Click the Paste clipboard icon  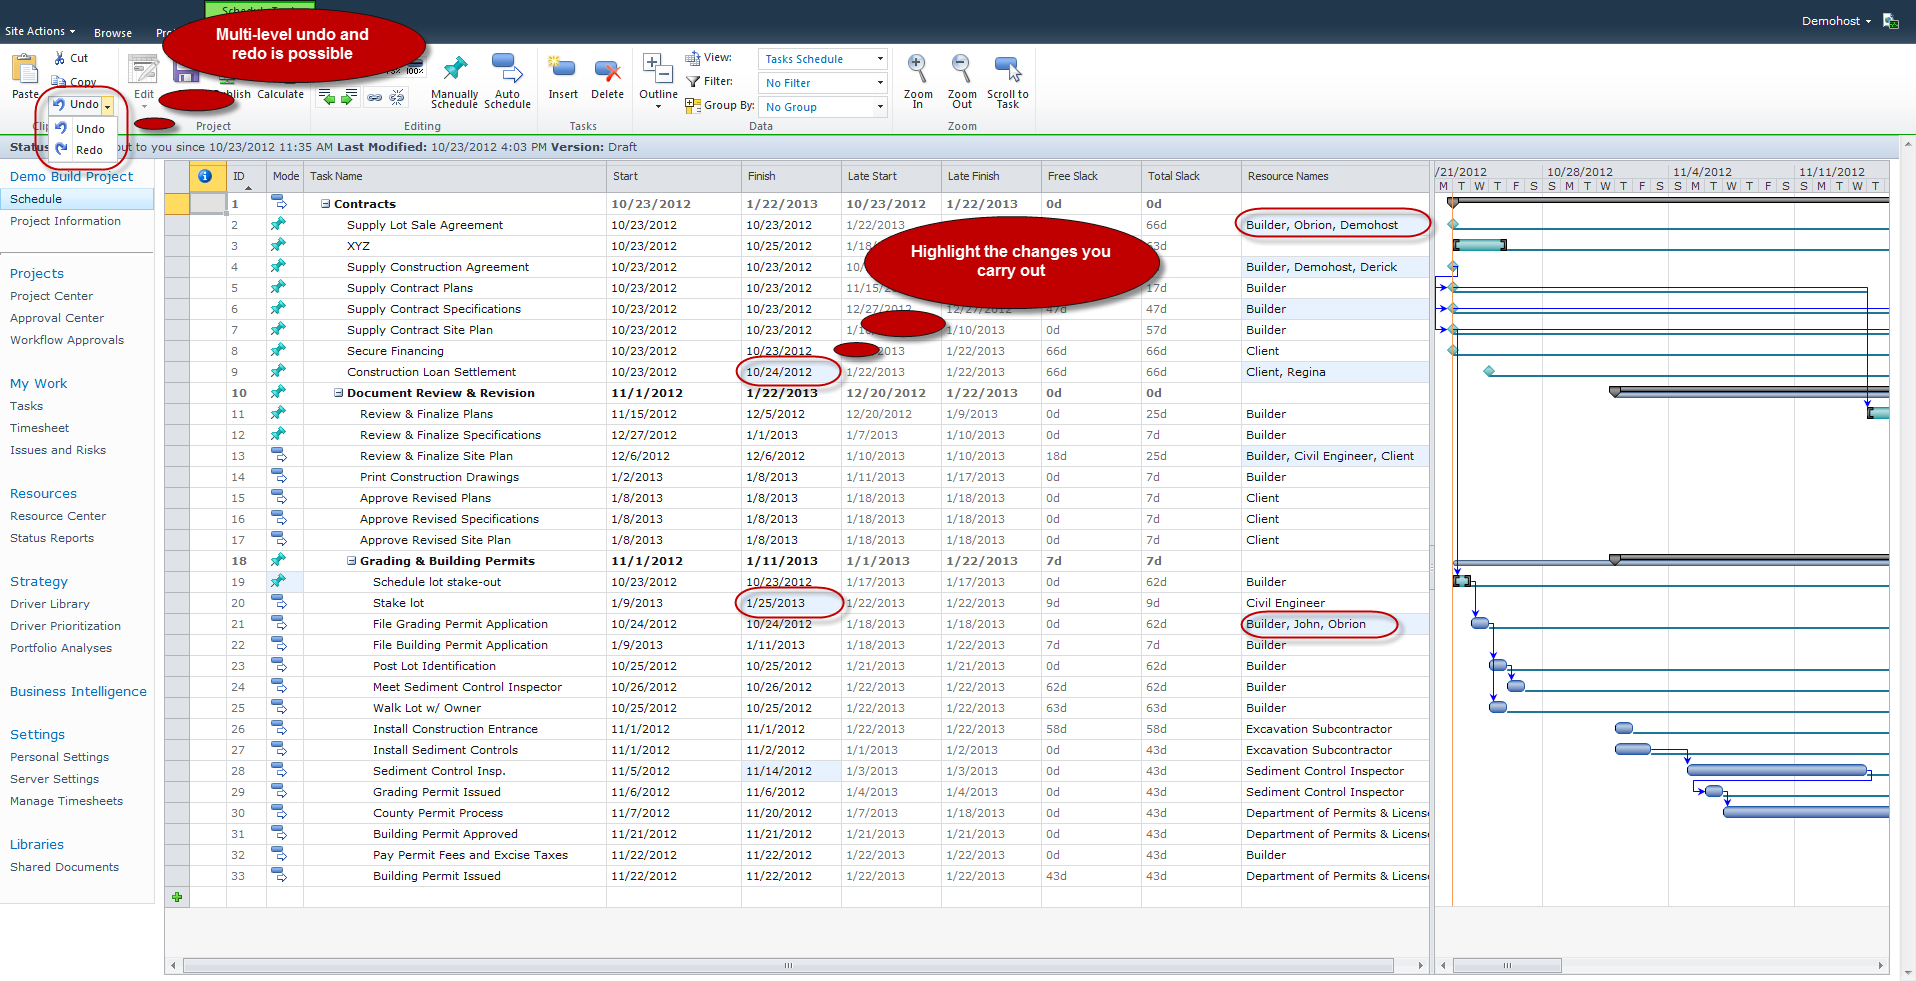point(25,69)
